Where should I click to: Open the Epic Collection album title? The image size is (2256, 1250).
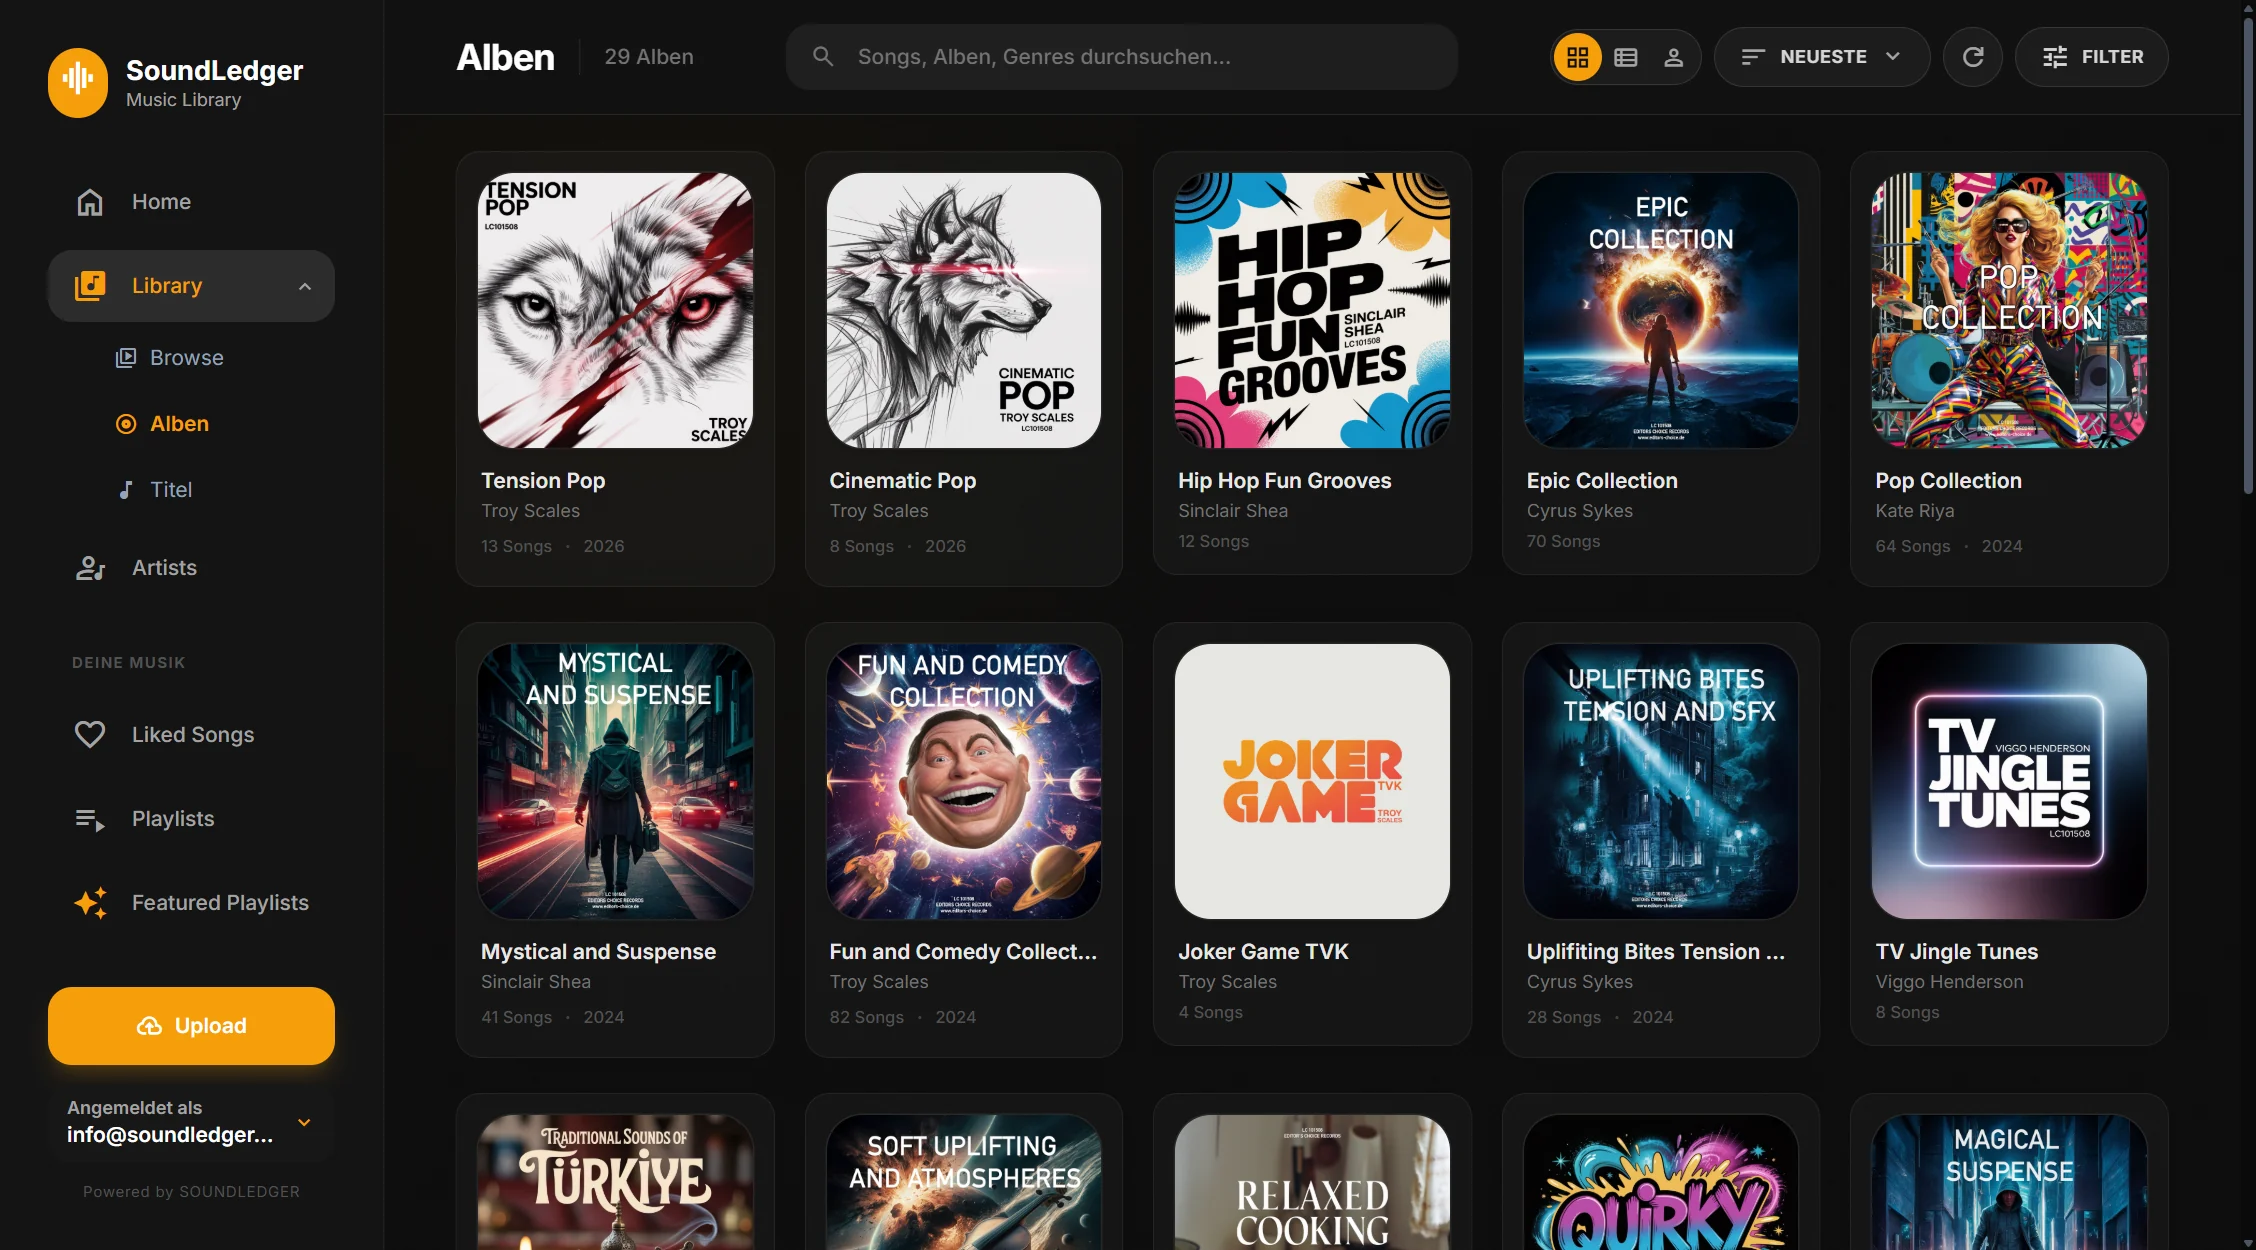click(x=1602, y=481)
